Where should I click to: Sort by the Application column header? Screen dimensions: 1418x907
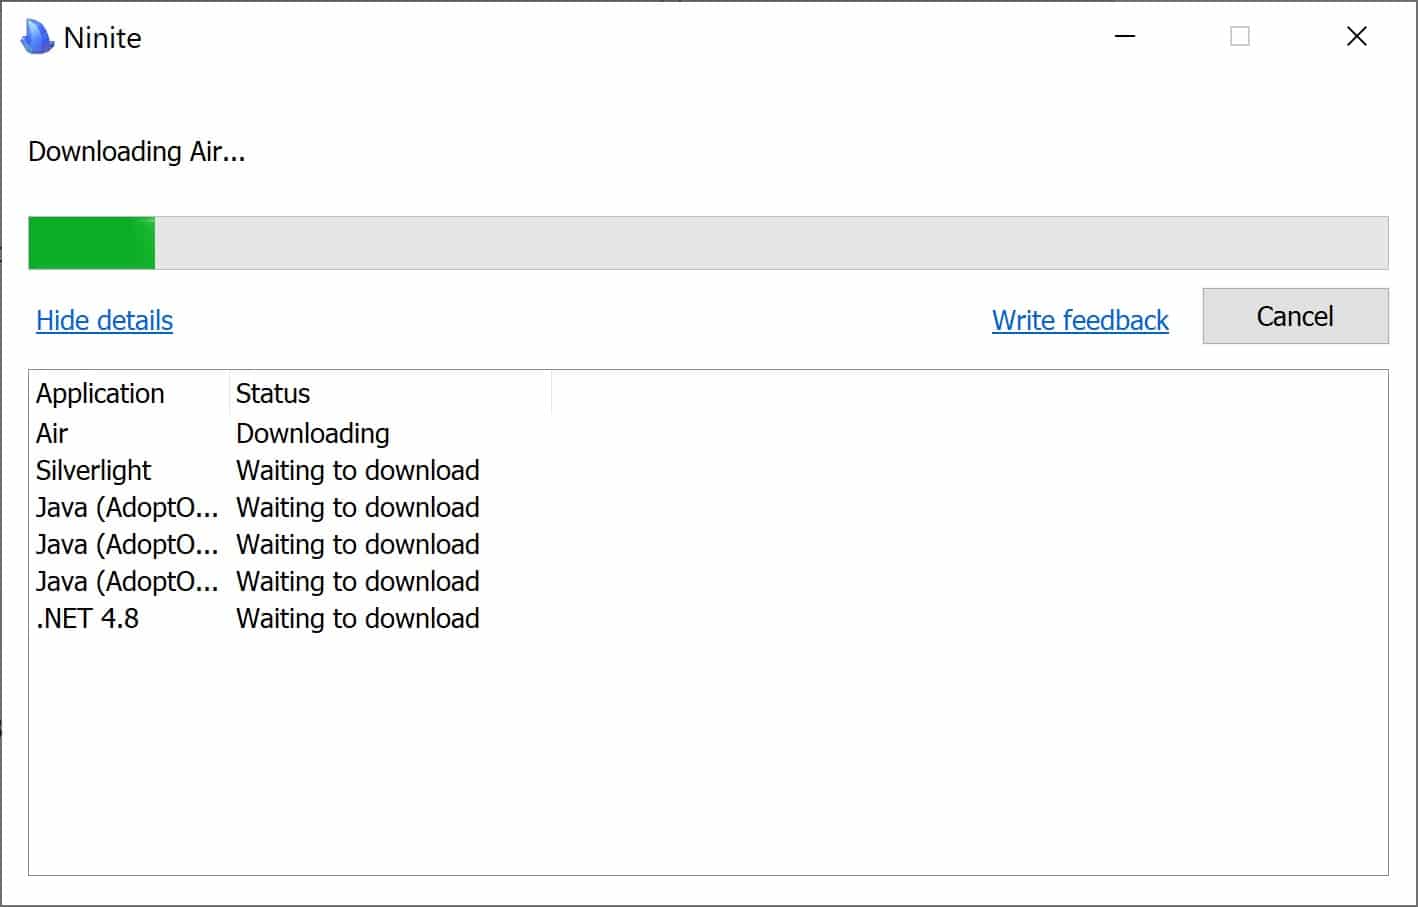pyautogui.click(x=130, y=393)
